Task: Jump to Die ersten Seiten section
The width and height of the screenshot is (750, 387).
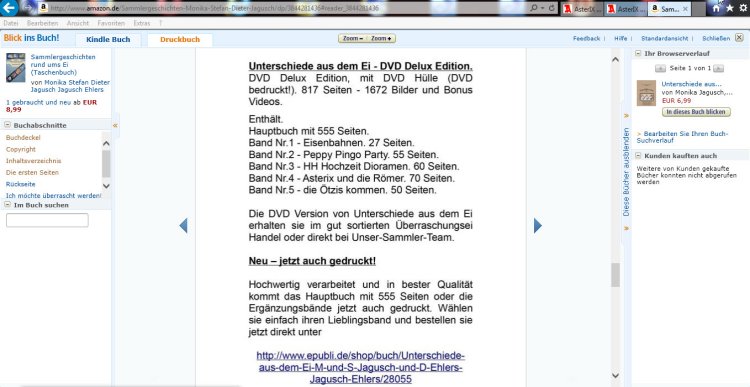Action: point(32,172)
